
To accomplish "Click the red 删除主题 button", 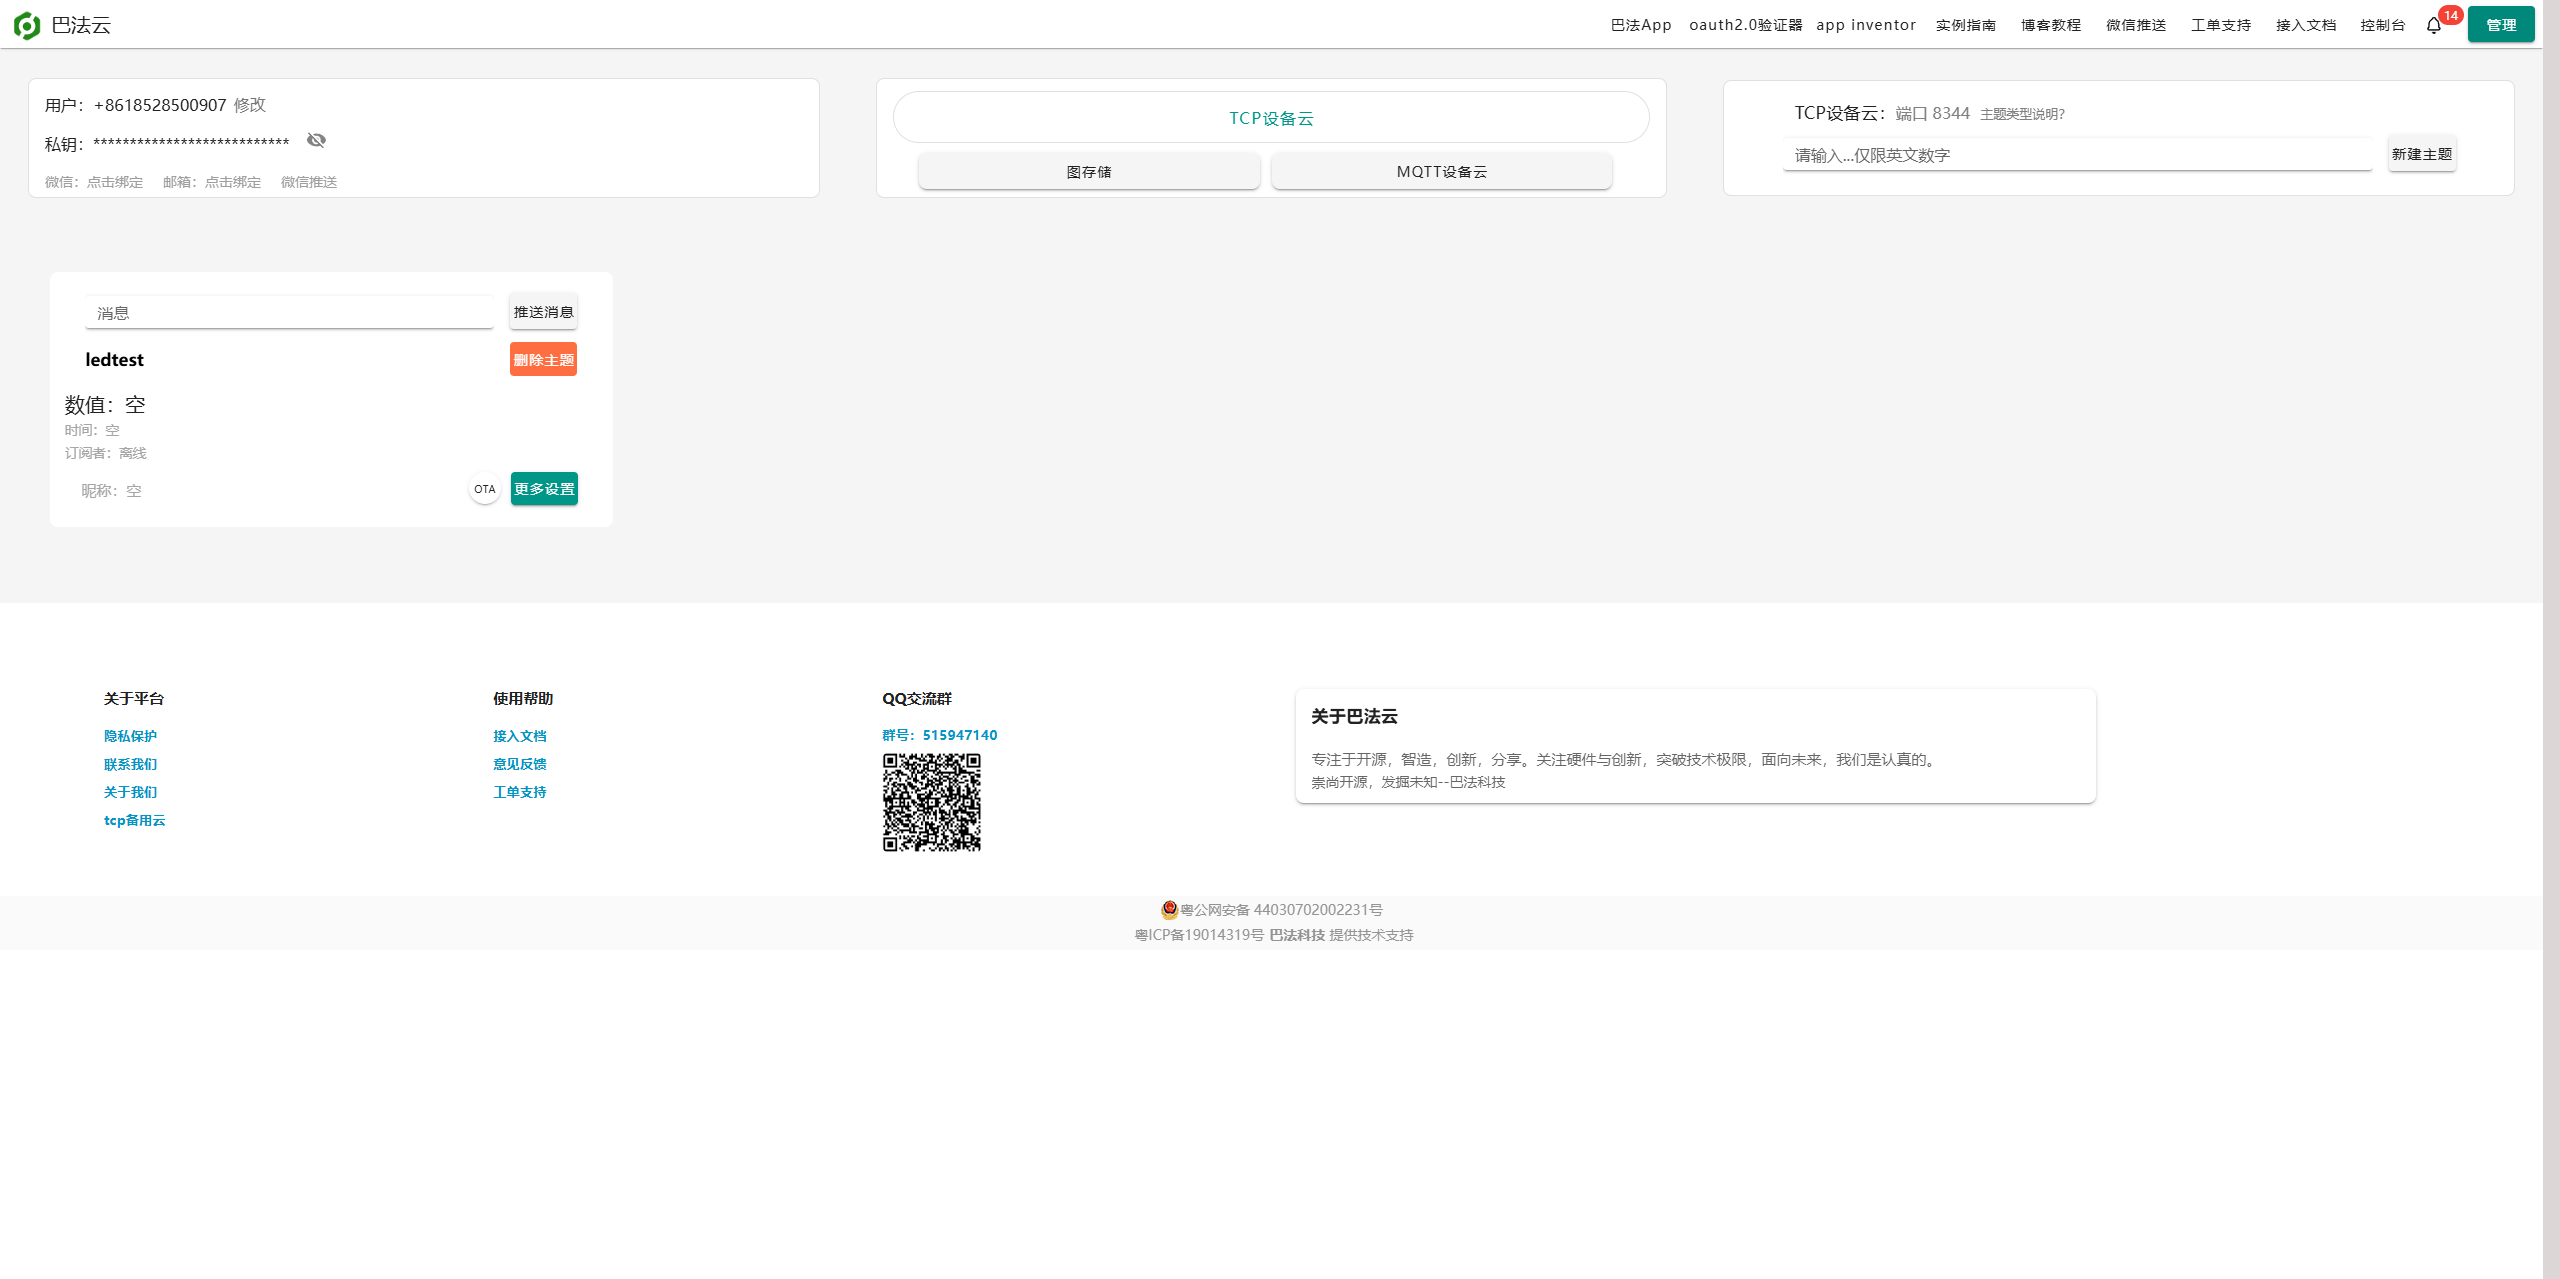I will pos(544,360).
